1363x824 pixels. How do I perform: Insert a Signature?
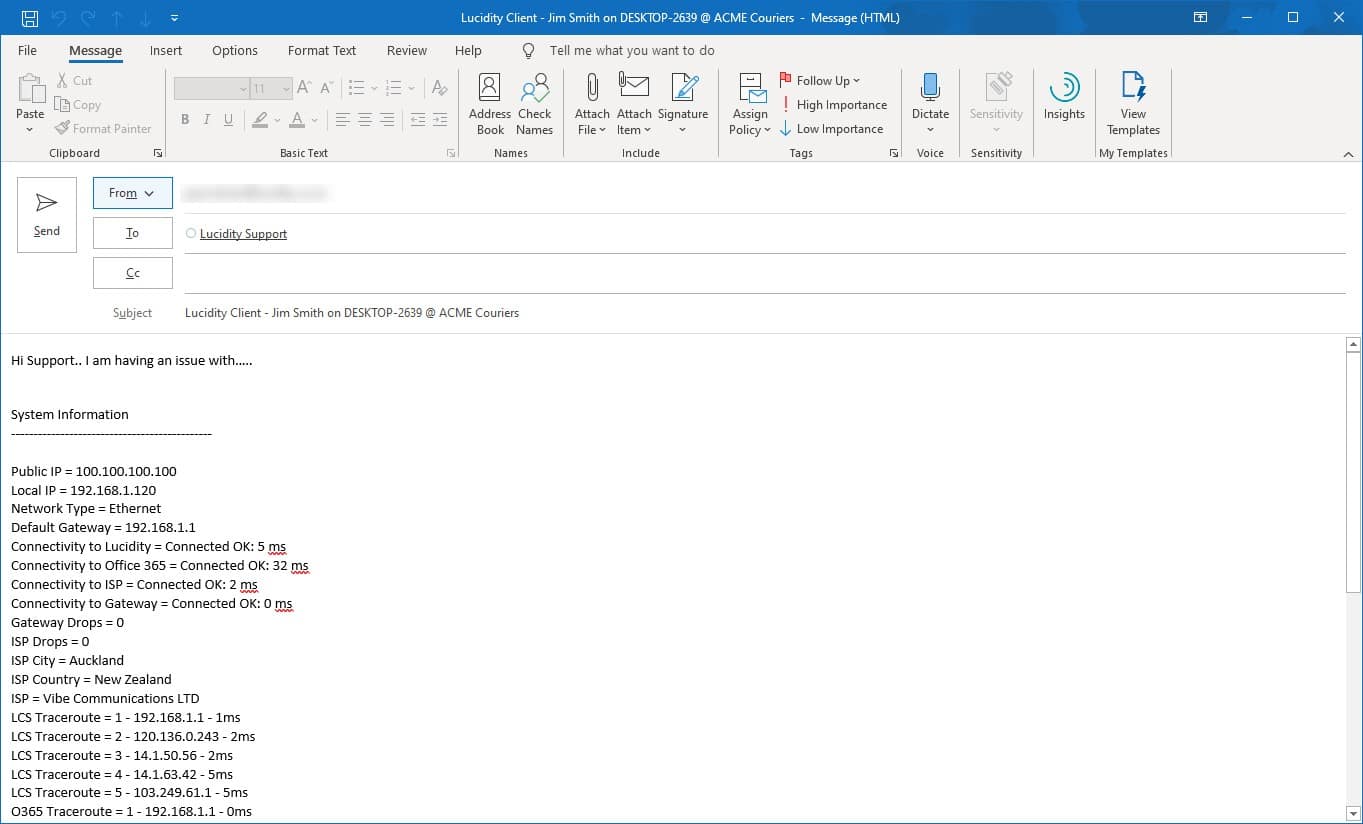[x=683, y=104]
